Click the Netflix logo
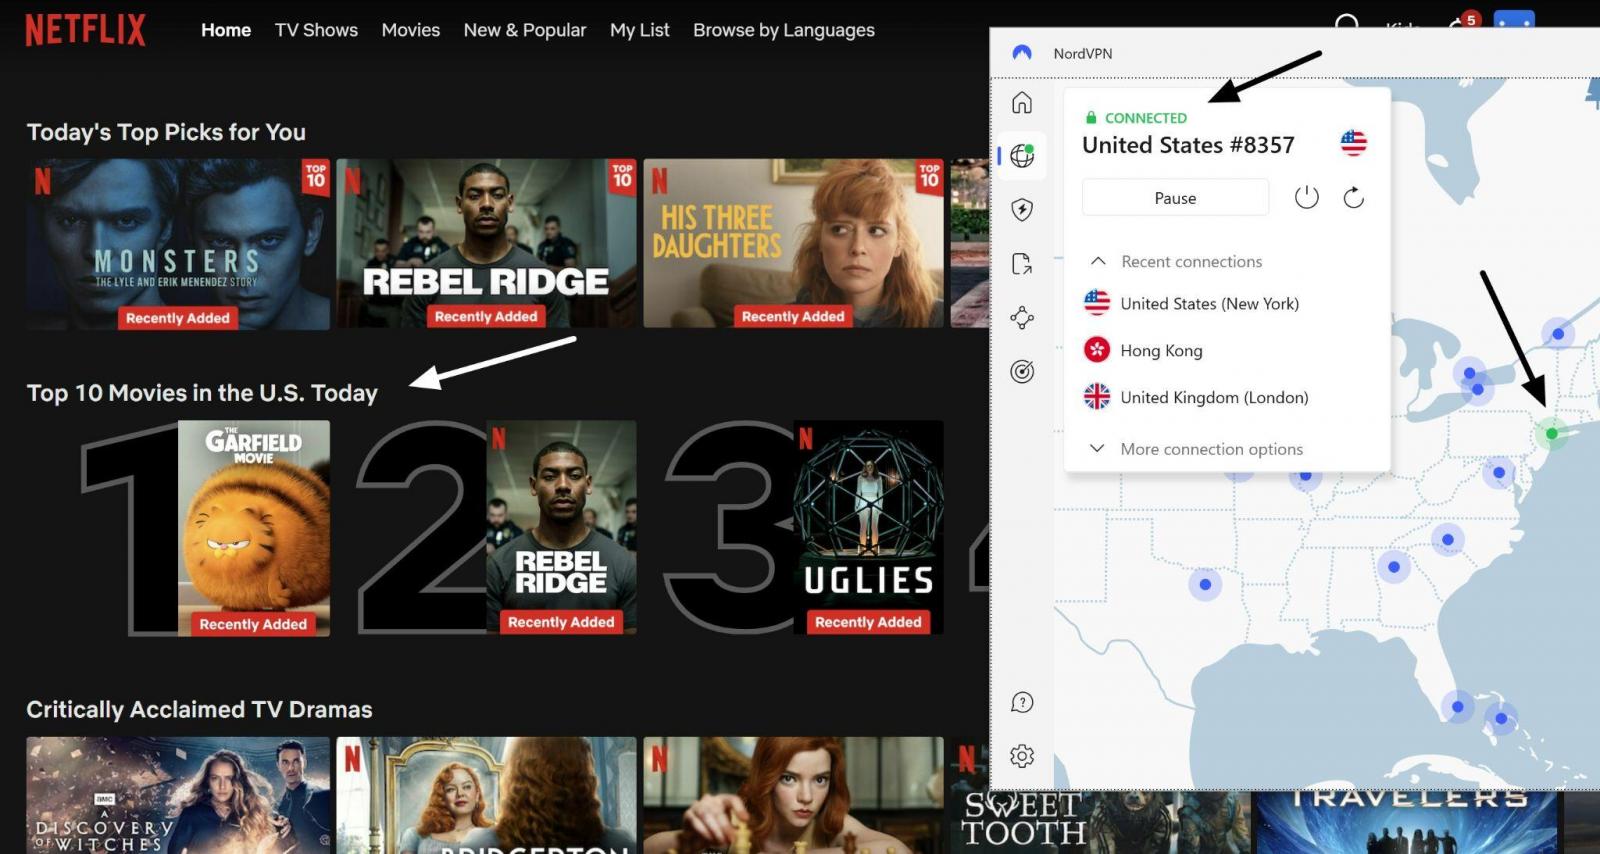The image size is (1600, 854). 85,30
